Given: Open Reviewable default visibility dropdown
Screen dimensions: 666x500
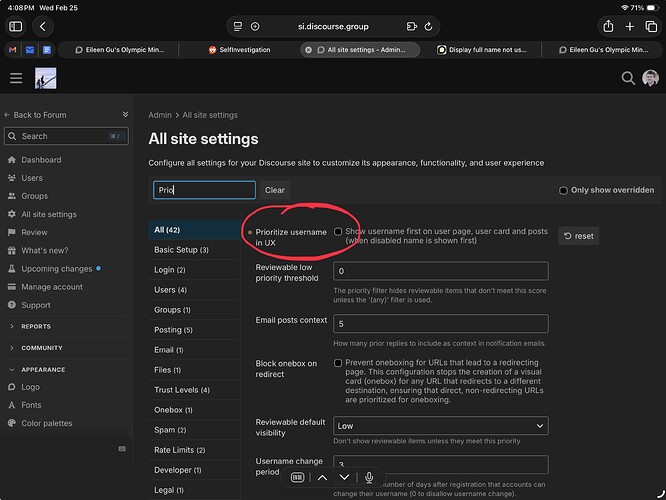Looking at the screenshot, I should (x=440, y=426).
